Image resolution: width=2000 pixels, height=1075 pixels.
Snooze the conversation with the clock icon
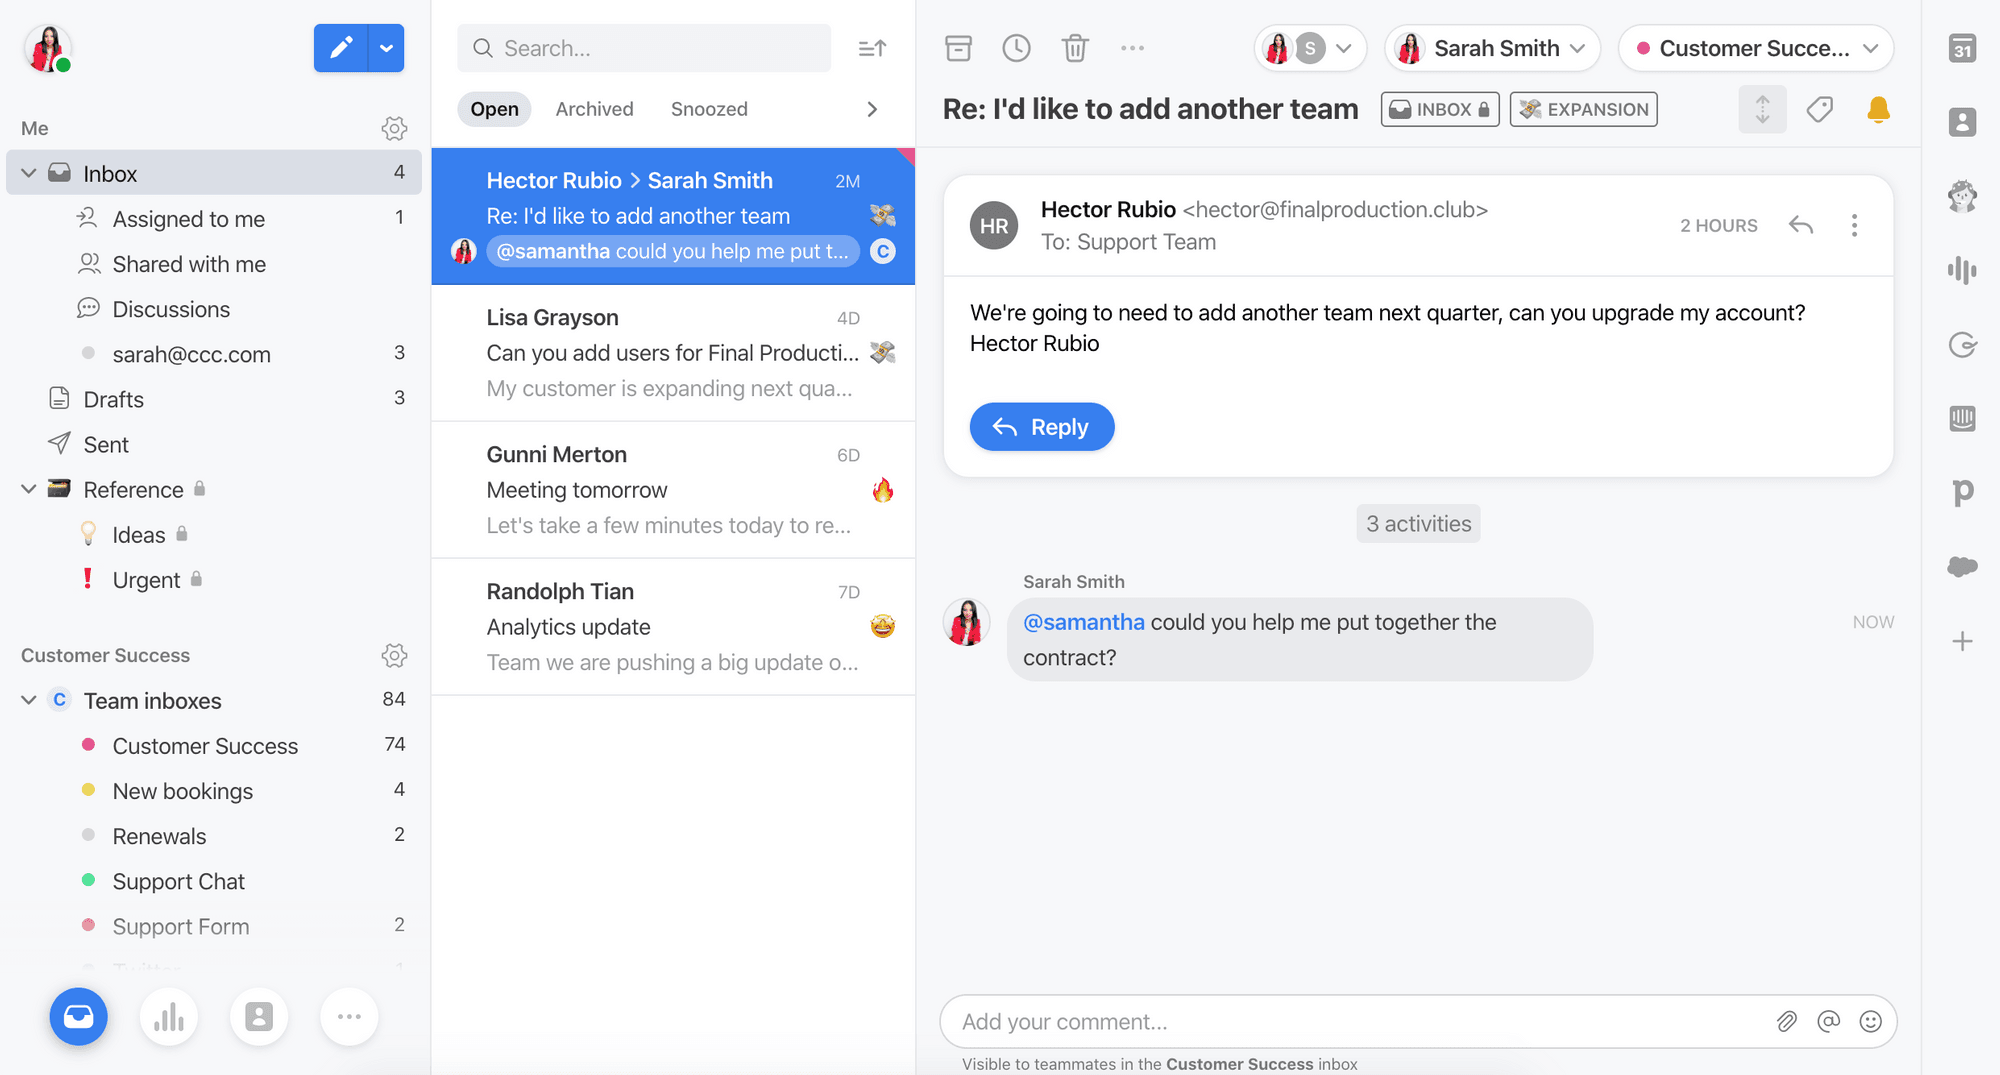pos(1016,48)
